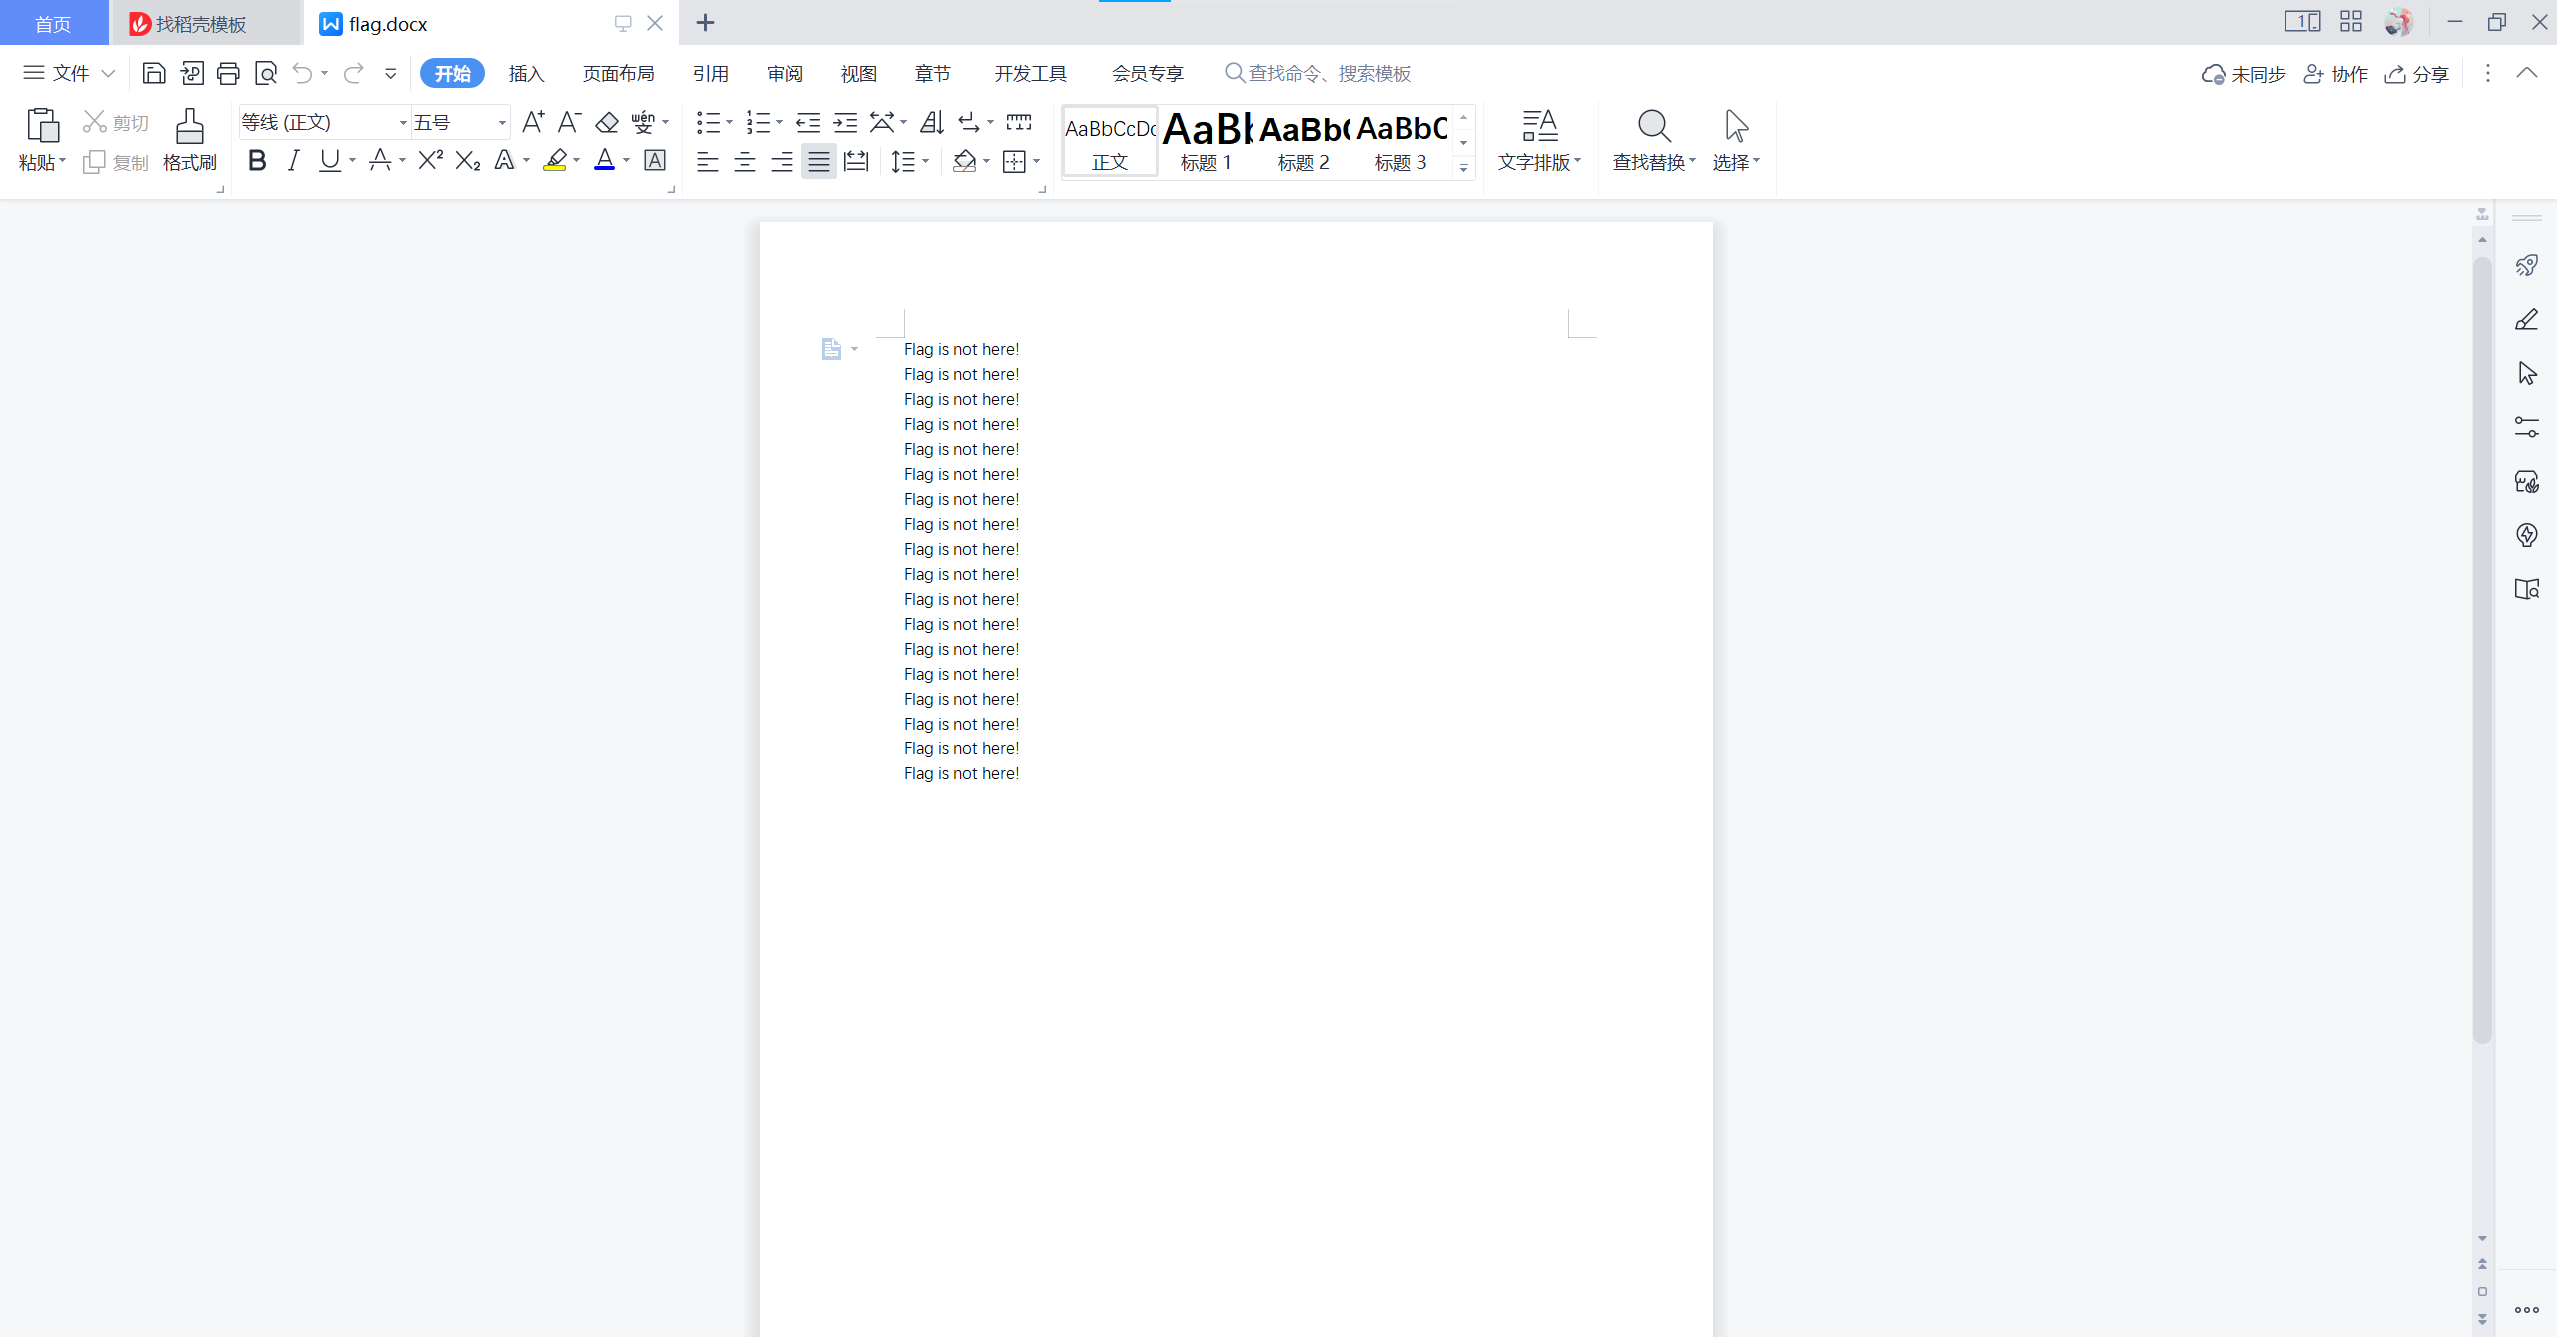Click the 协作 collaborate button
The width and height of the screenshot is (2557, 1337).
2336,74
